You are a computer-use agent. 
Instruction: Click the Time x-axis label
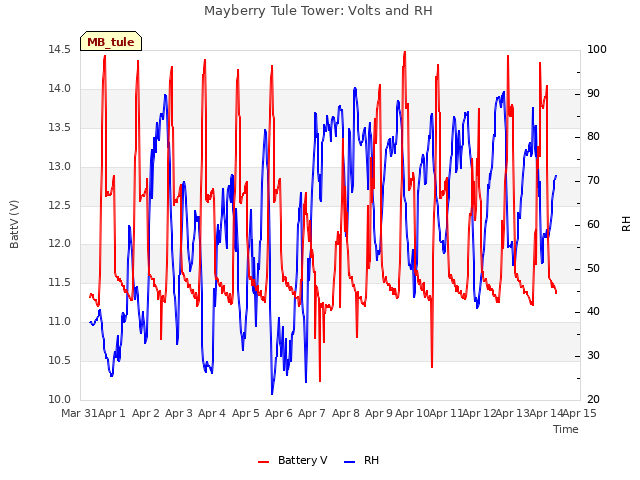[566, 429]
